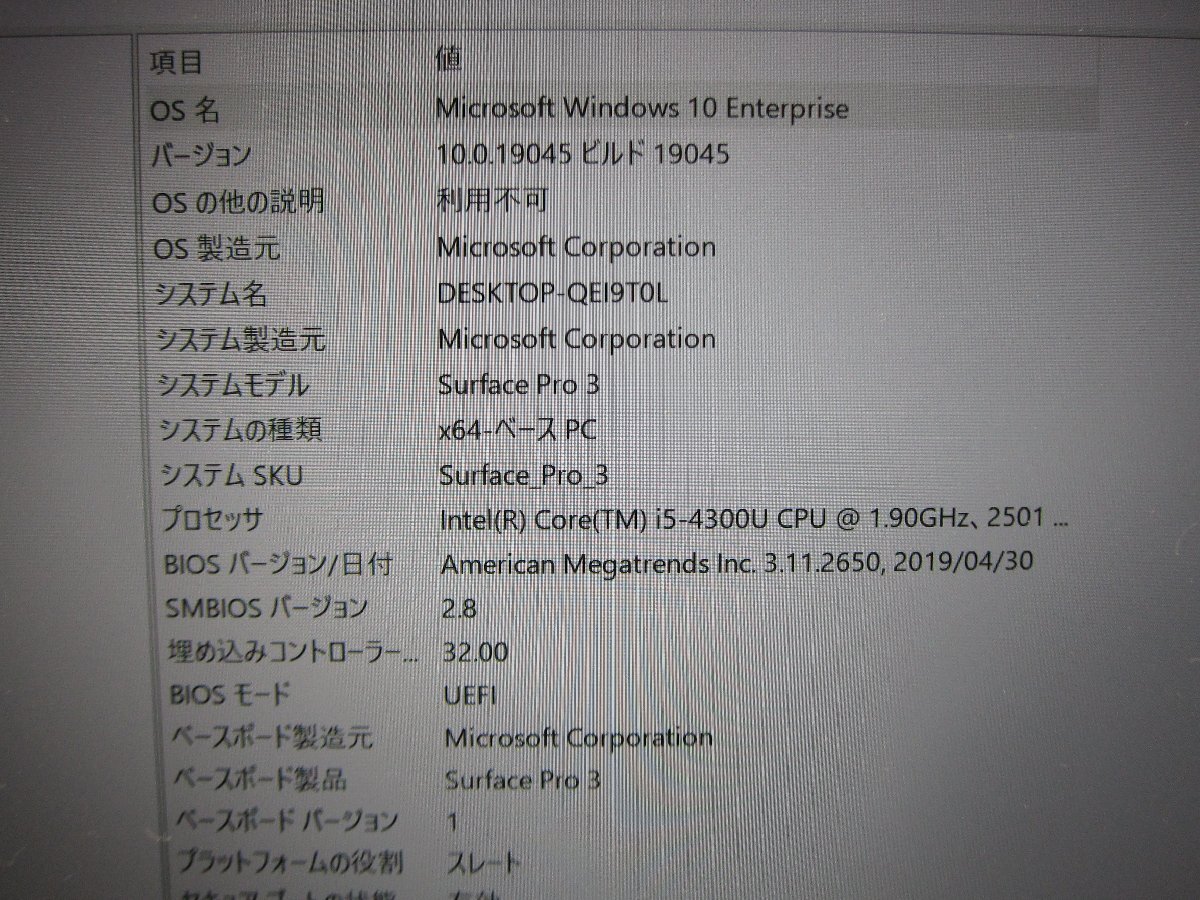Select the OS の他の説明 row label
Viewport: 1200px width, 900px height.
[x=238, y=202]
